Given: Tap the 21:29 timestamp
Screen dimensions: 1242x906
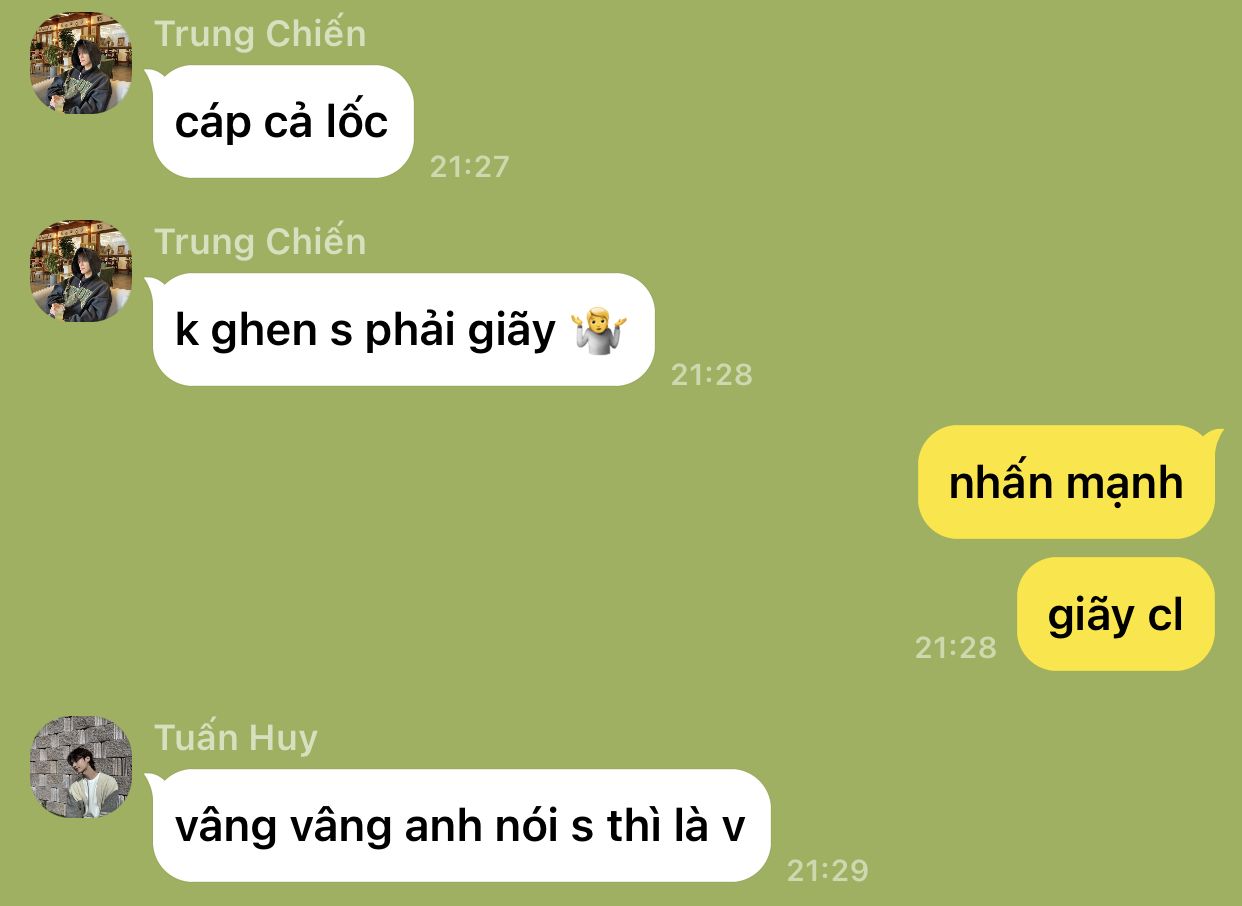Looking at the screenshot, I should (828, 870).
